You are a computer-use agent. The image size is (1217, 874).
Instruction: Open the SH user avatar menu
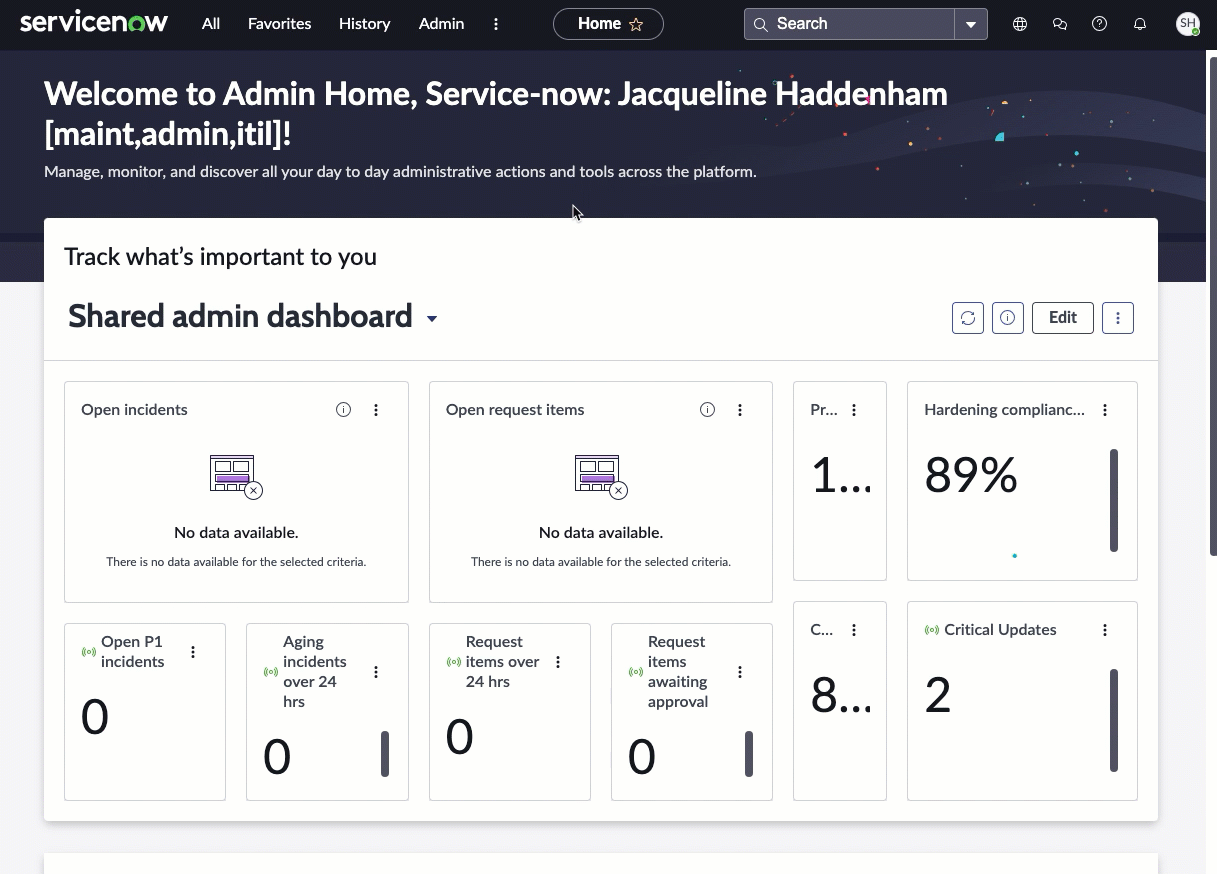click(1187, 24)
